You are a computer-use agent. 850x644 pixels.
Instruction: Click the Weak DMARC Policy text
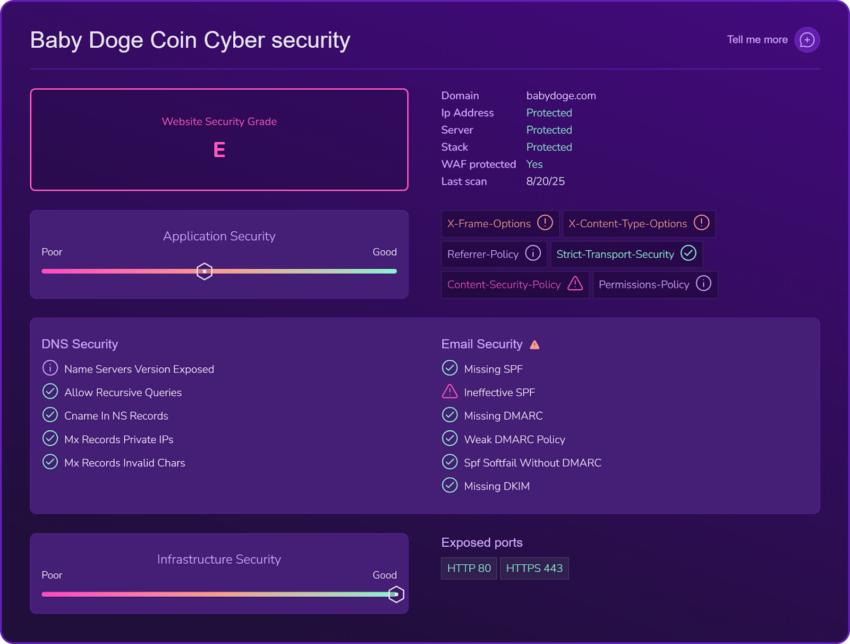point(514,440)
